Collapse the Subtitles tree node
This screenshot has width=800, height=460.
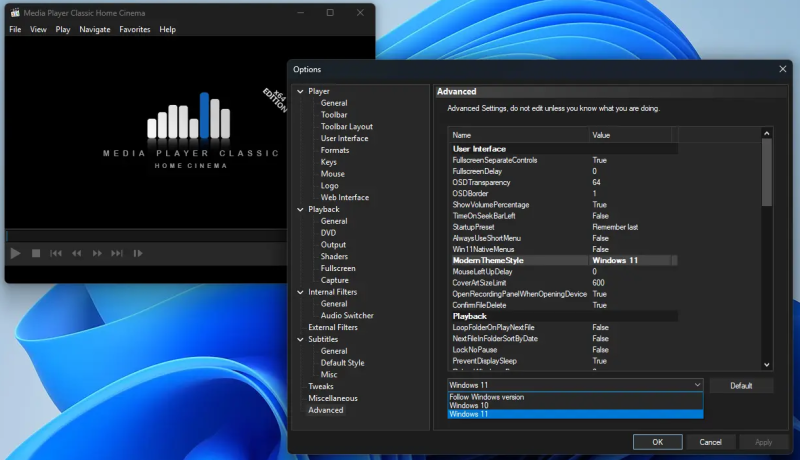coord(300,339)
